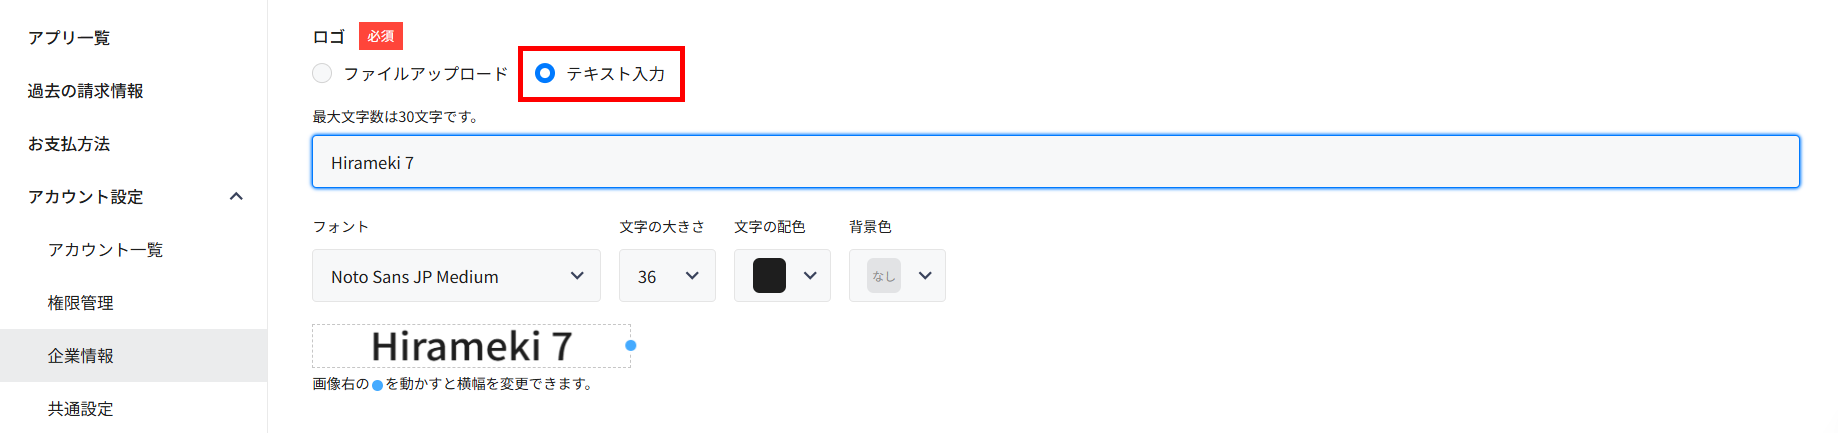
Task: Navigate to 権限管理 in sidebar
Action: (81, 303)
